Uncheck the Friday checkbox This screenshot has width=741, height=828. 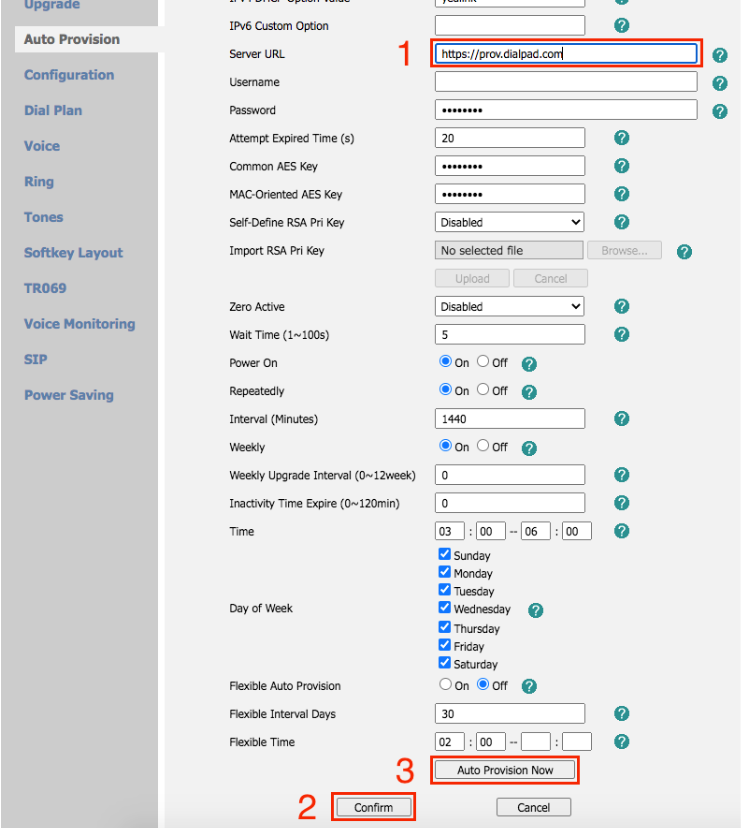coord(445,645)
